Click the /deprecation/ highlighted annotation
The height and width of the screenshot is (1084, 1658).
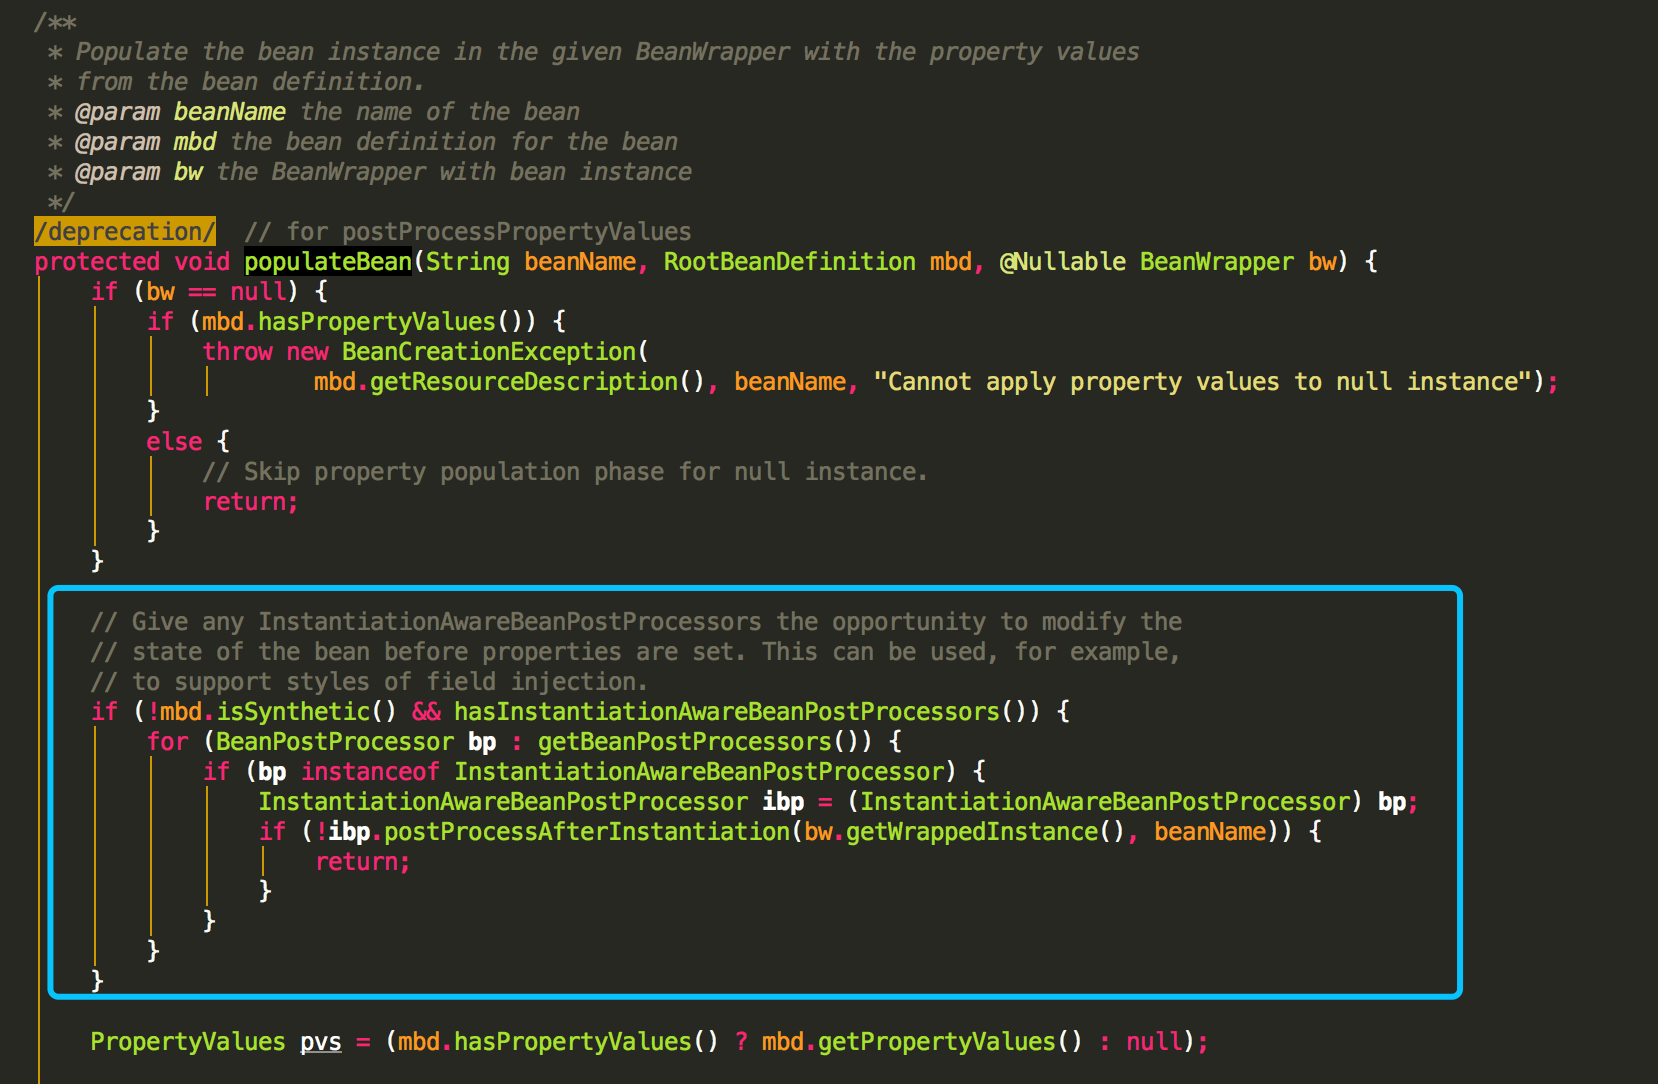(x=125, y=232)
